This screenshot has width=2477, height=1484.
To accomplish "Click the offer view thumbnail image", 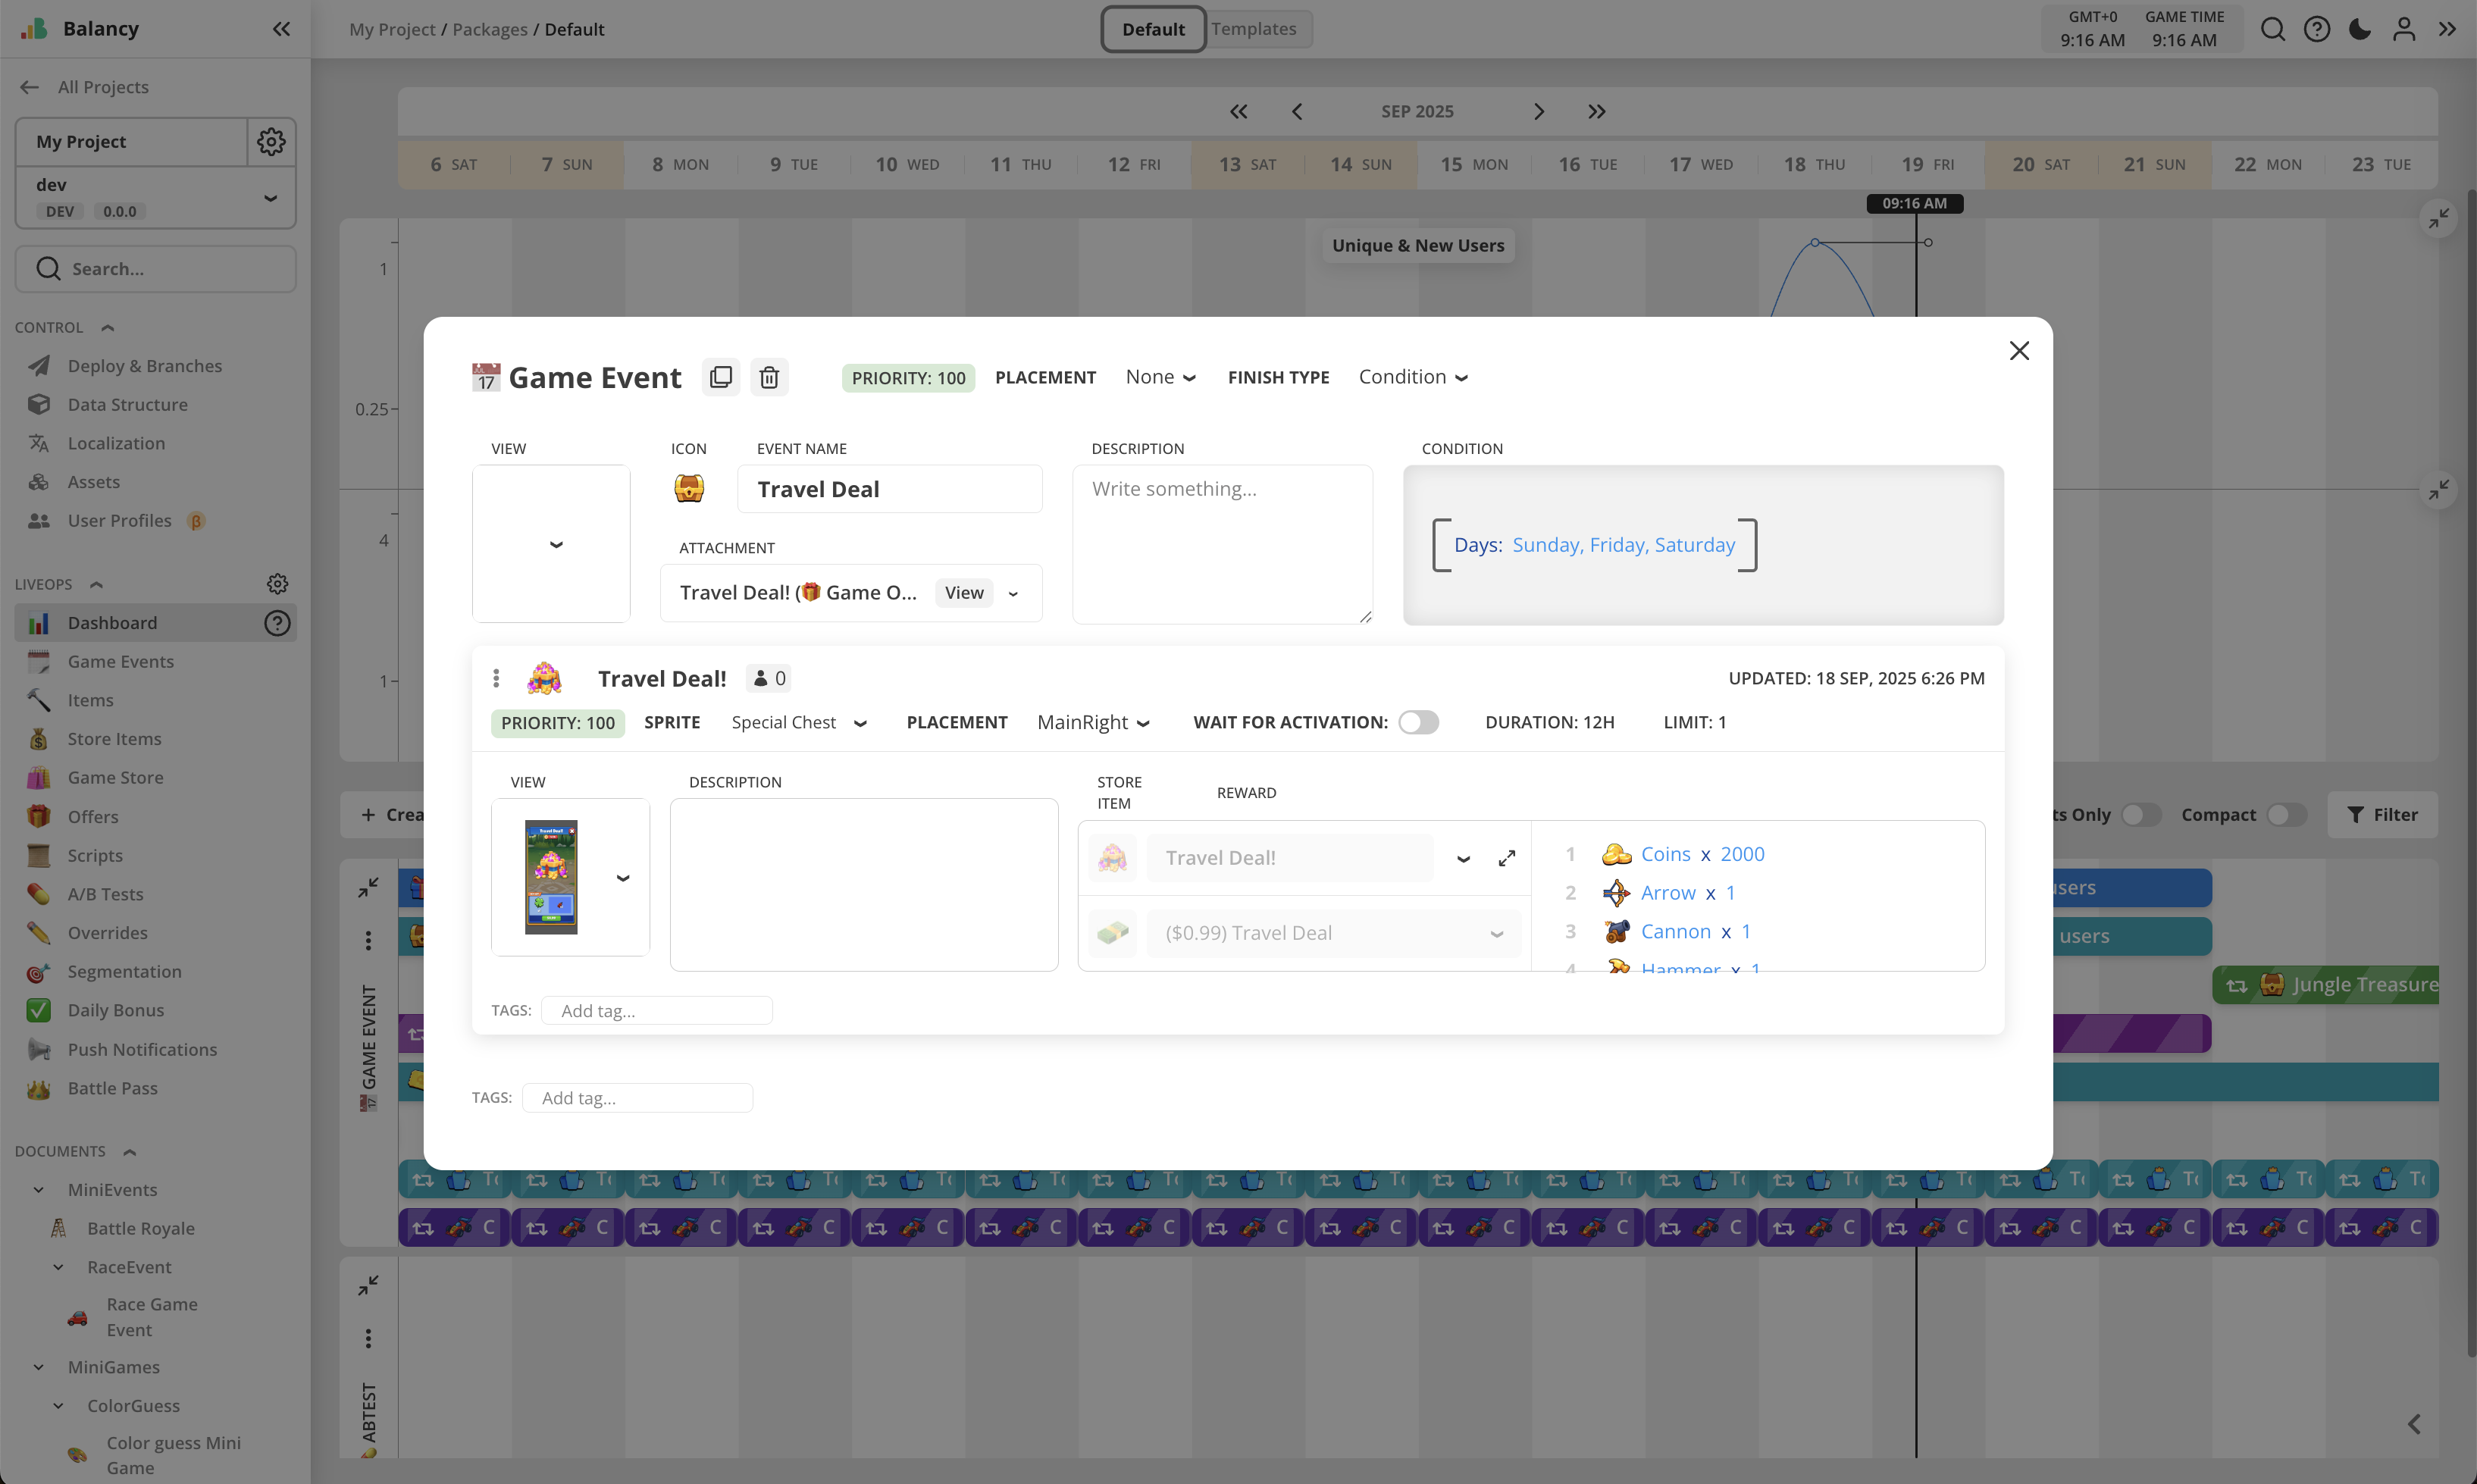I will pos(551,876).
